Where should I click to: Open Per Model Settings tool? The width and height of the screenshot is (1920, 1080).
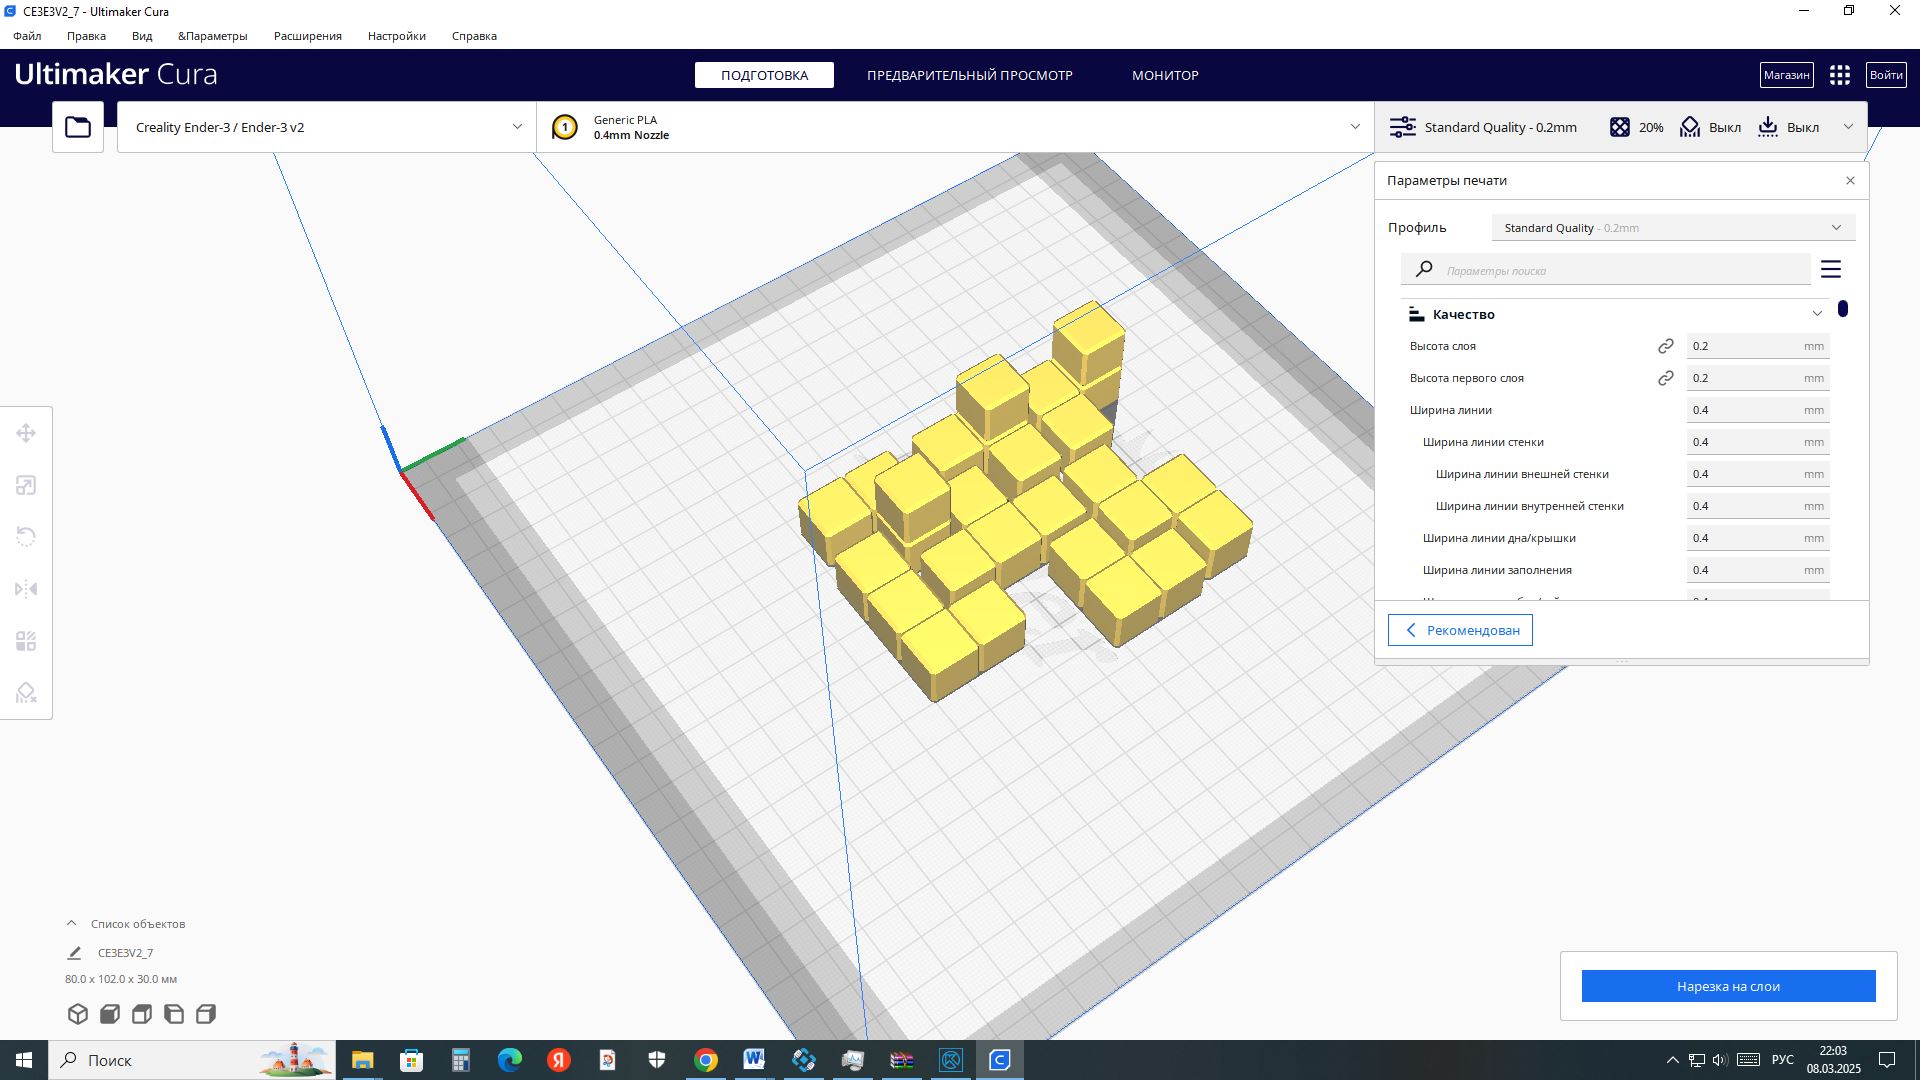(x=26, y=641)
